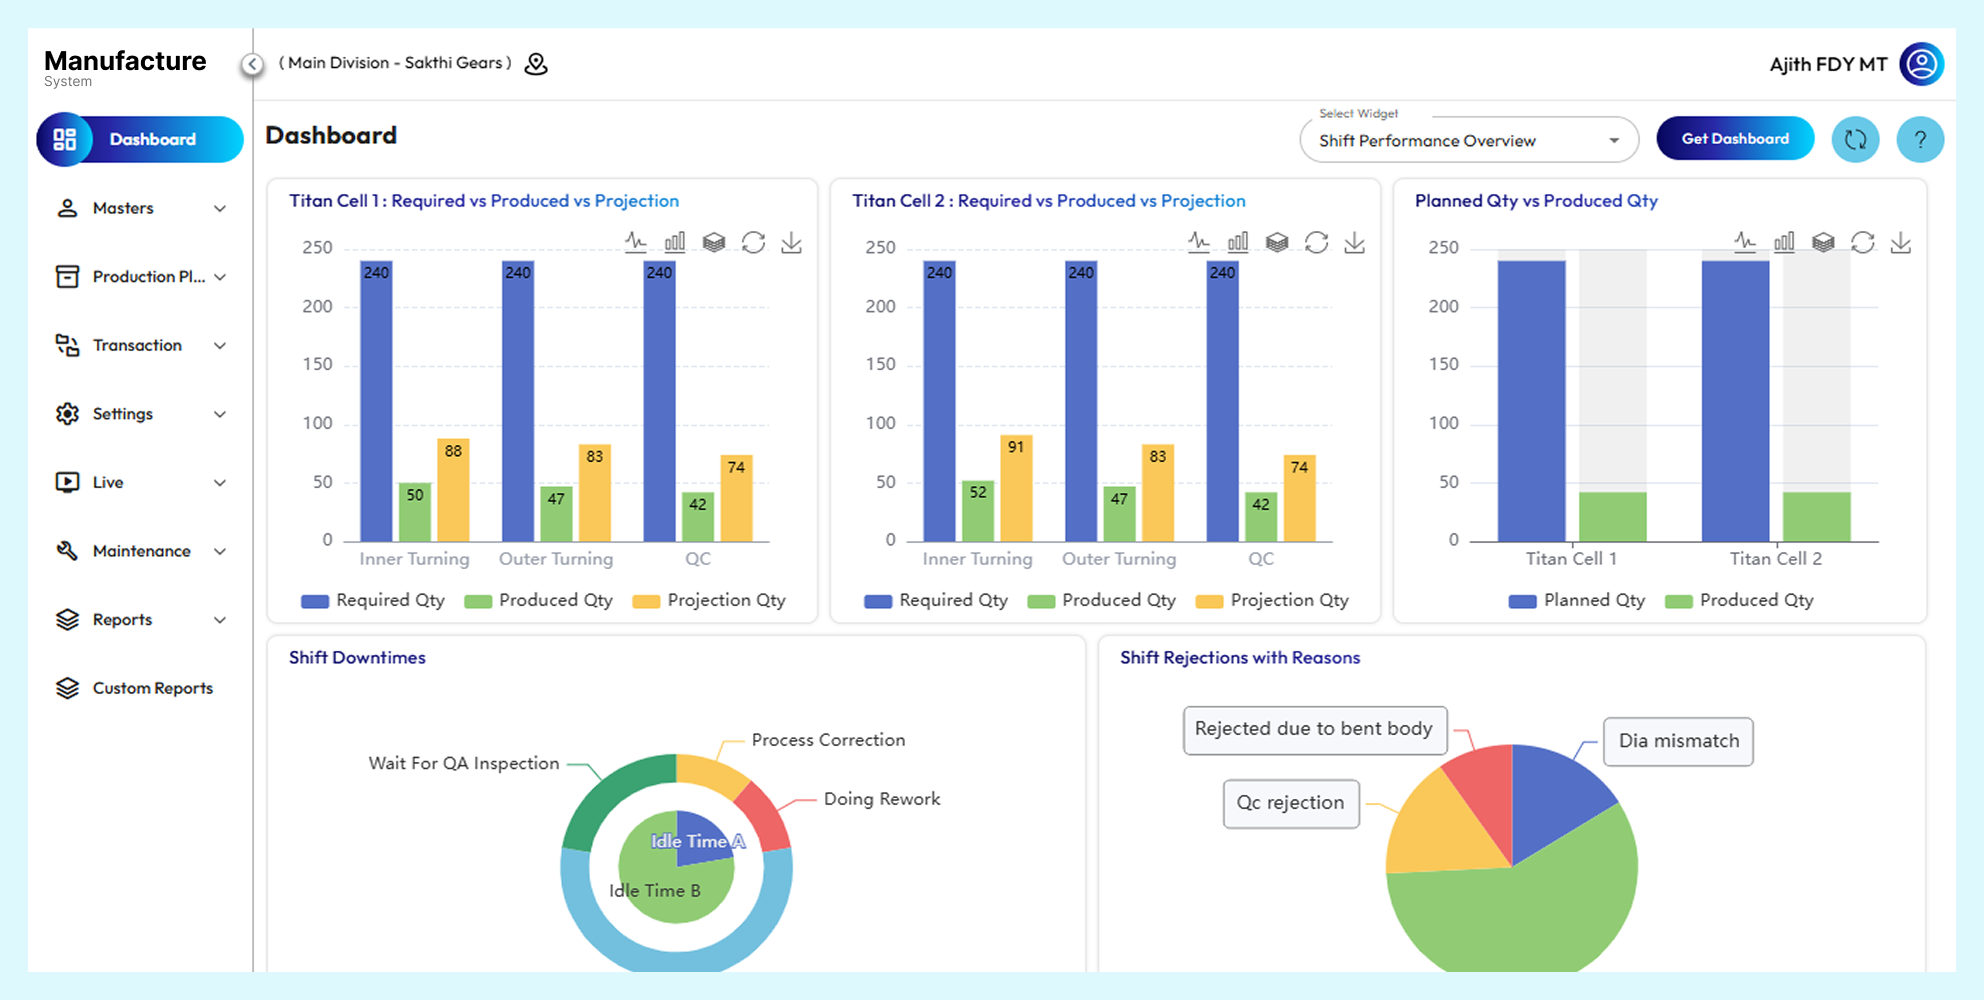Screen dimensions: 1984x1000
Task: Toggle the Planned Qty legend item
Action: click(1576, 600)
